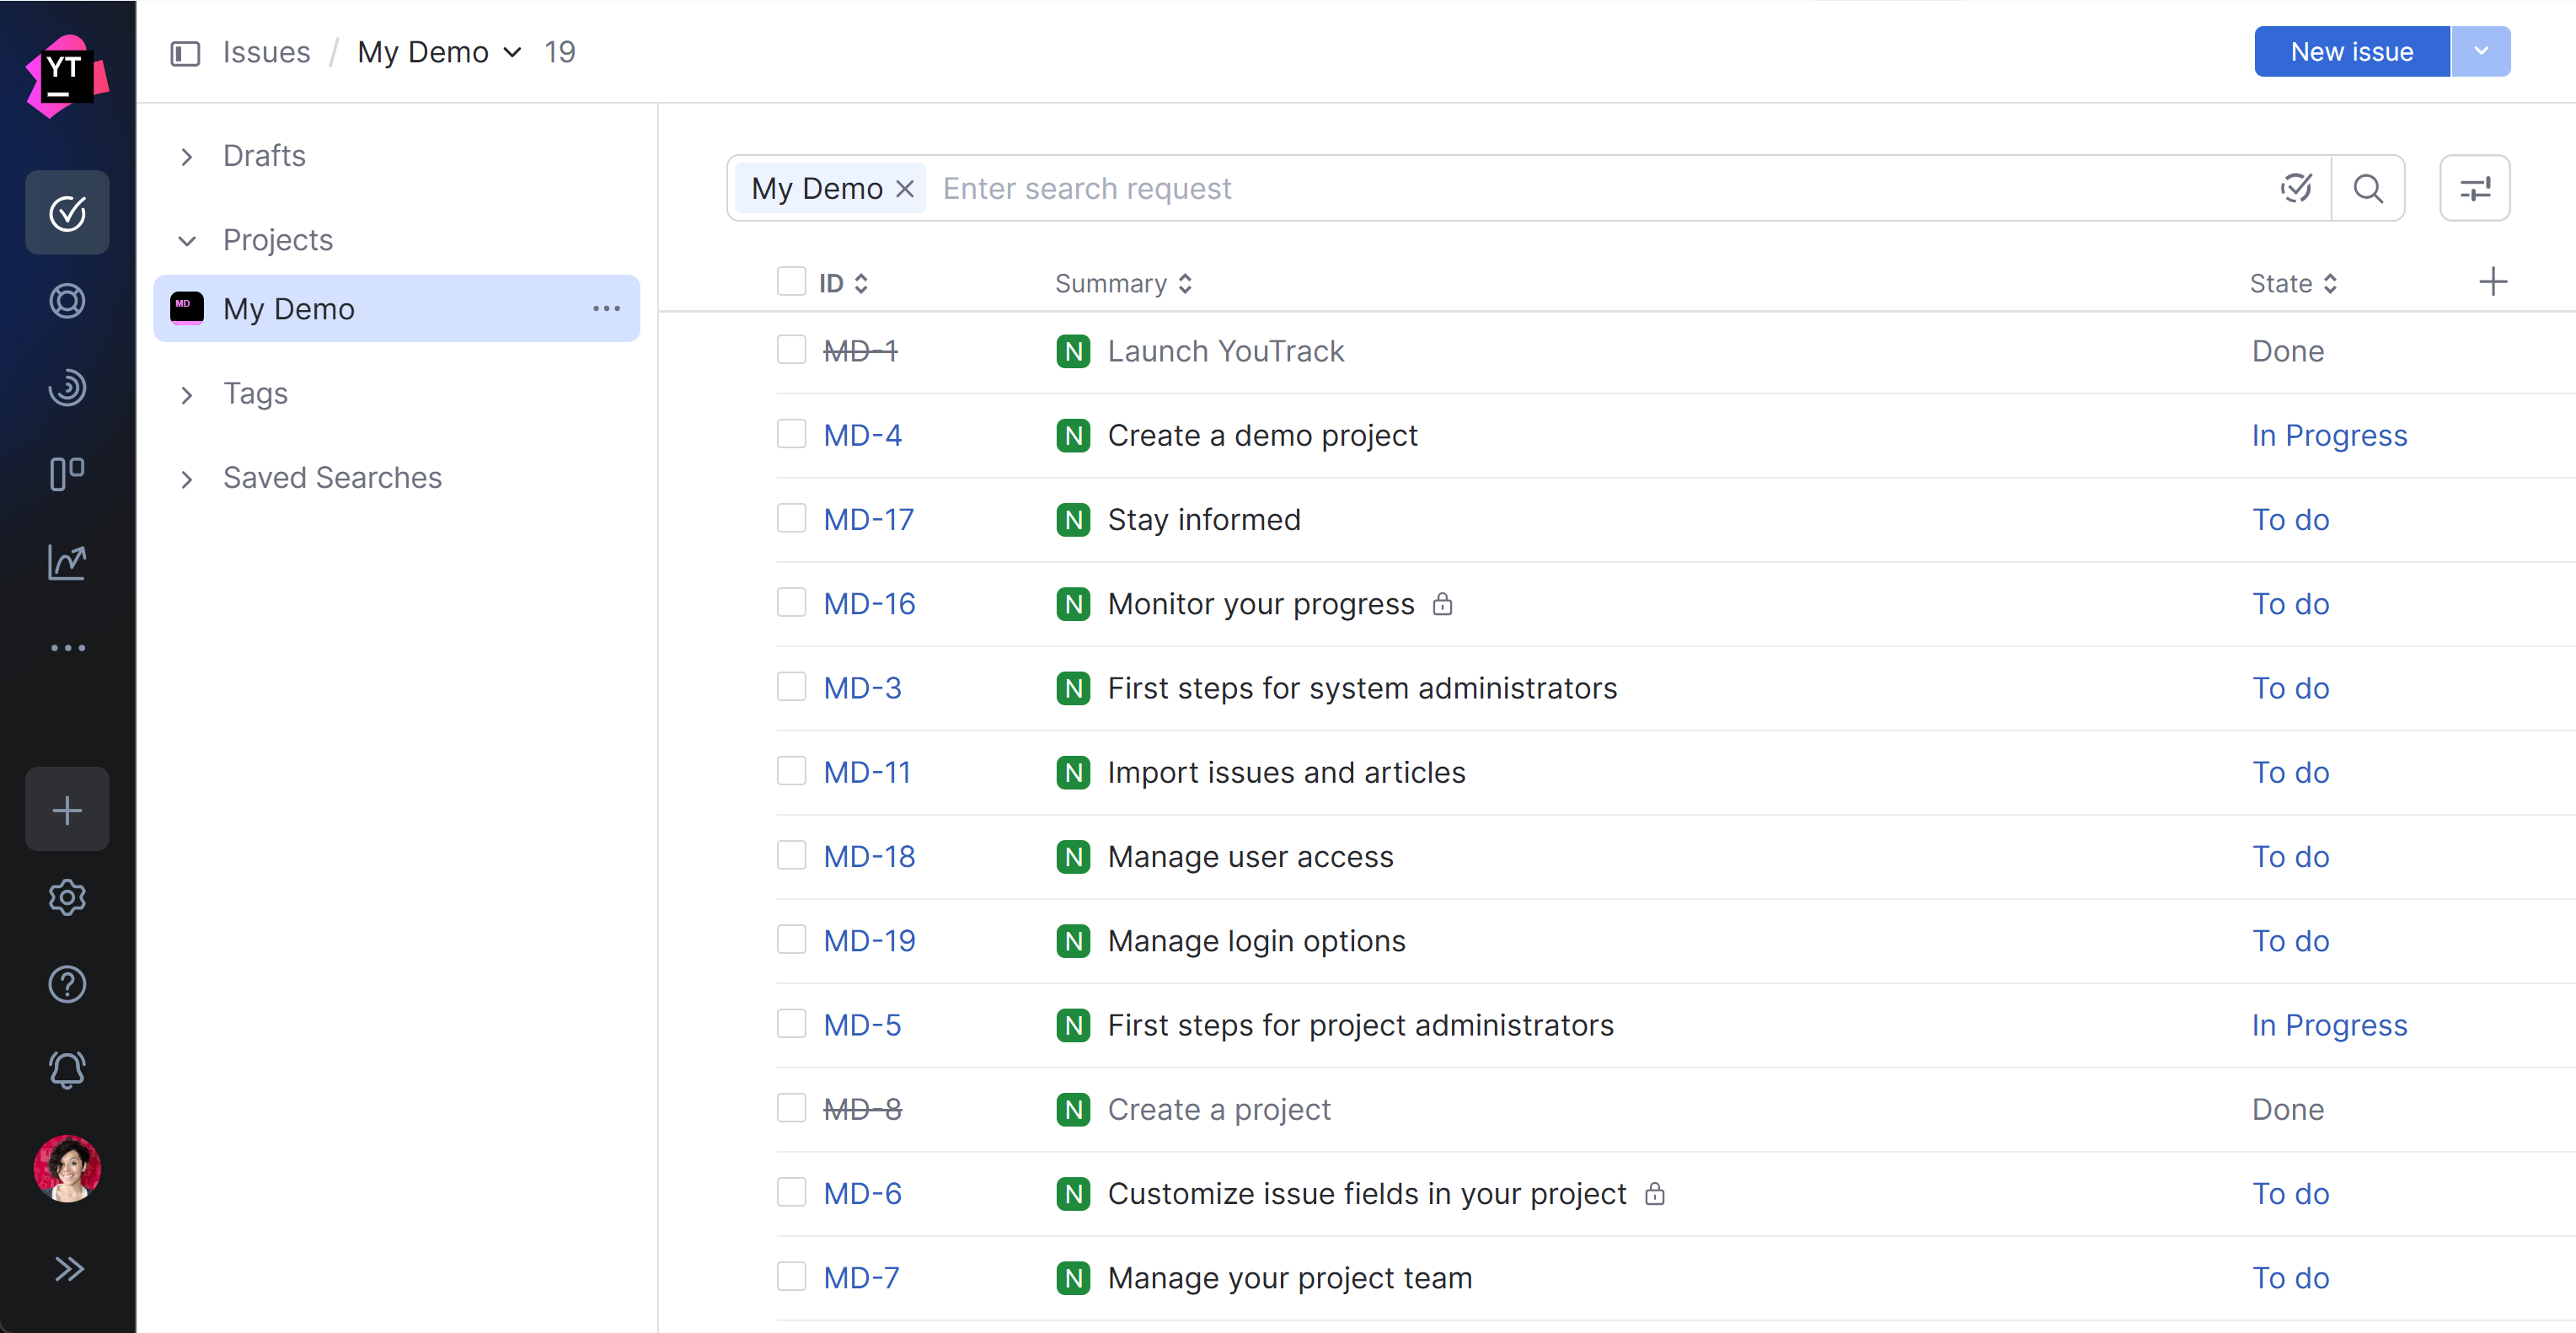
Task: Open the view settings sliders control
Action: tap(2474, 188)
